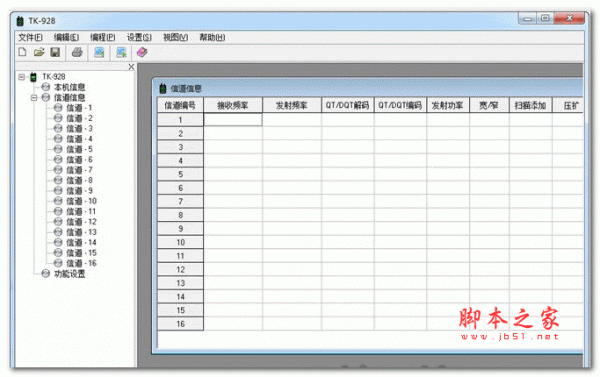Click the New file toolbar icon

tap(22, 52)
